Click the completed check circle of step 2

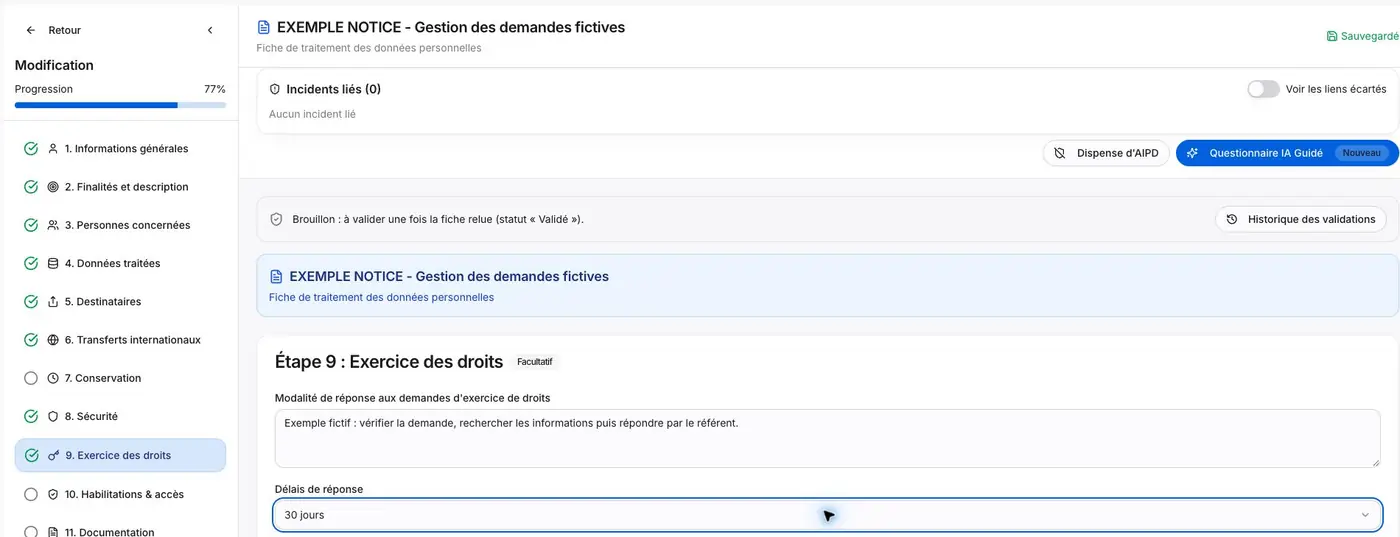click(31, 187)
